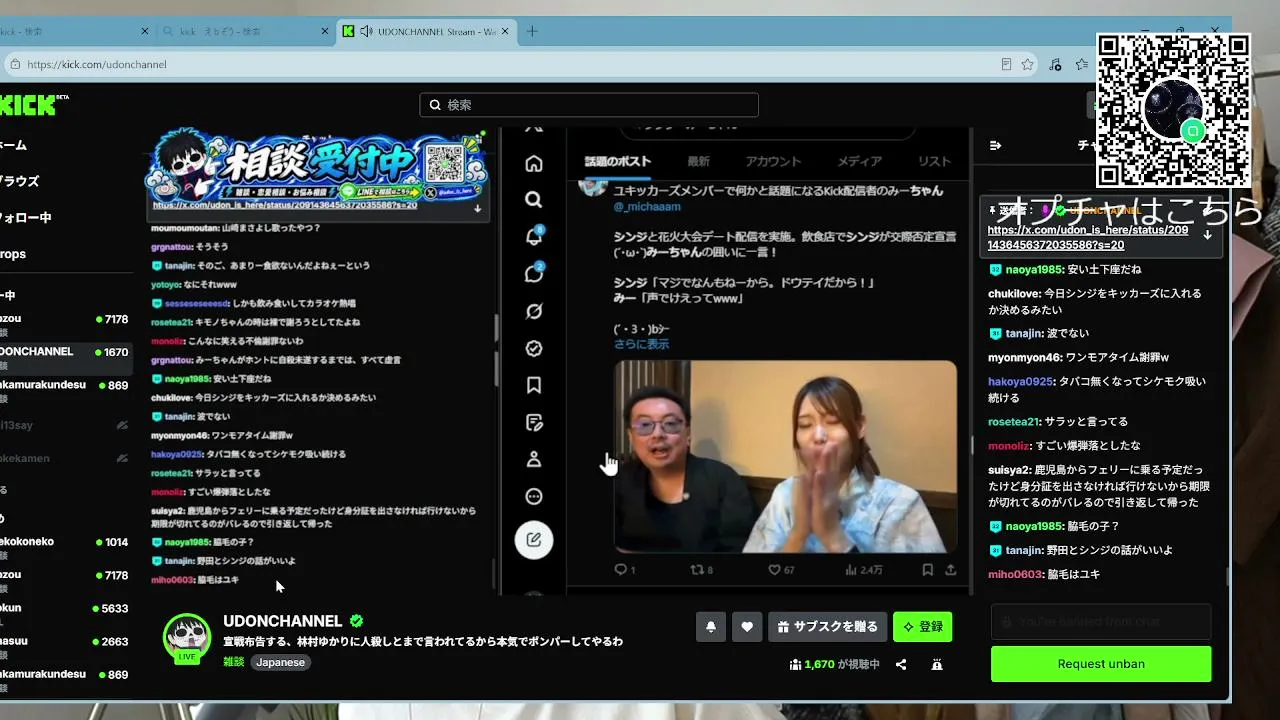The image size is (1280, 720).
Task: Open the X search magnifier icon
Action: pyautogui.click(x=534, y=200)
